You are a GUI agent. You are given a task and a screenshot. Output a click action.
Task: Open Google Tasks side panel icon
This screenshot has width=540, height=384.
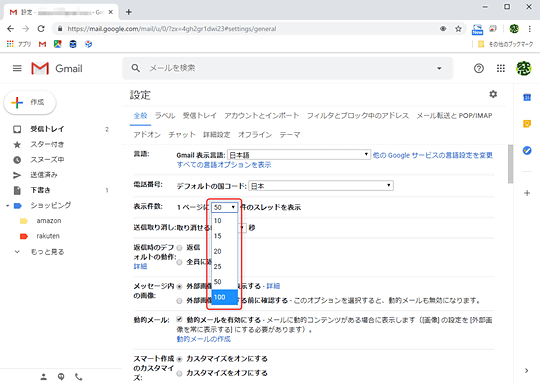[x=527, y=150]
